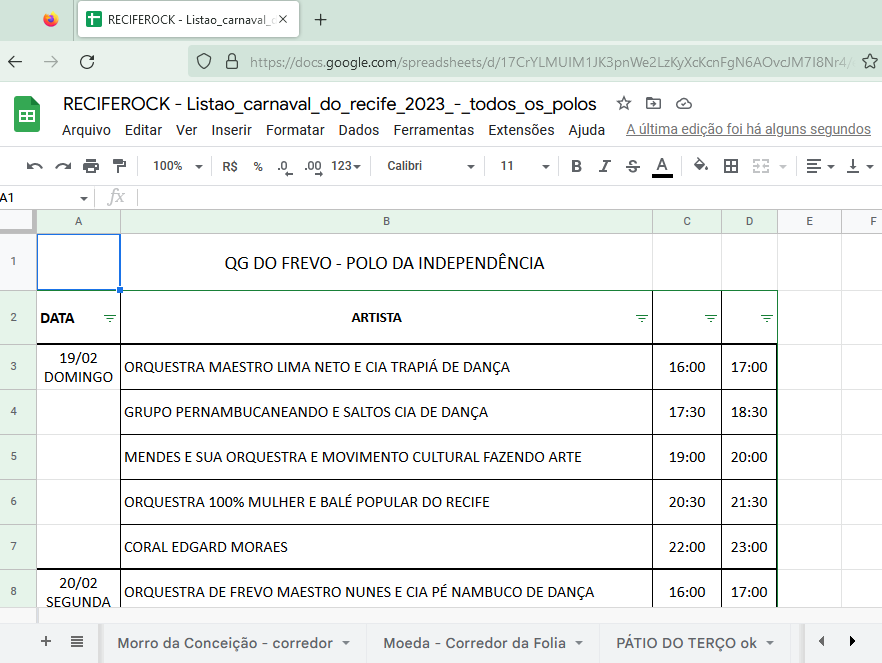Screen dimensions: 882x663
Task: Activate the paint format tool
Action: tap(119, 166)
